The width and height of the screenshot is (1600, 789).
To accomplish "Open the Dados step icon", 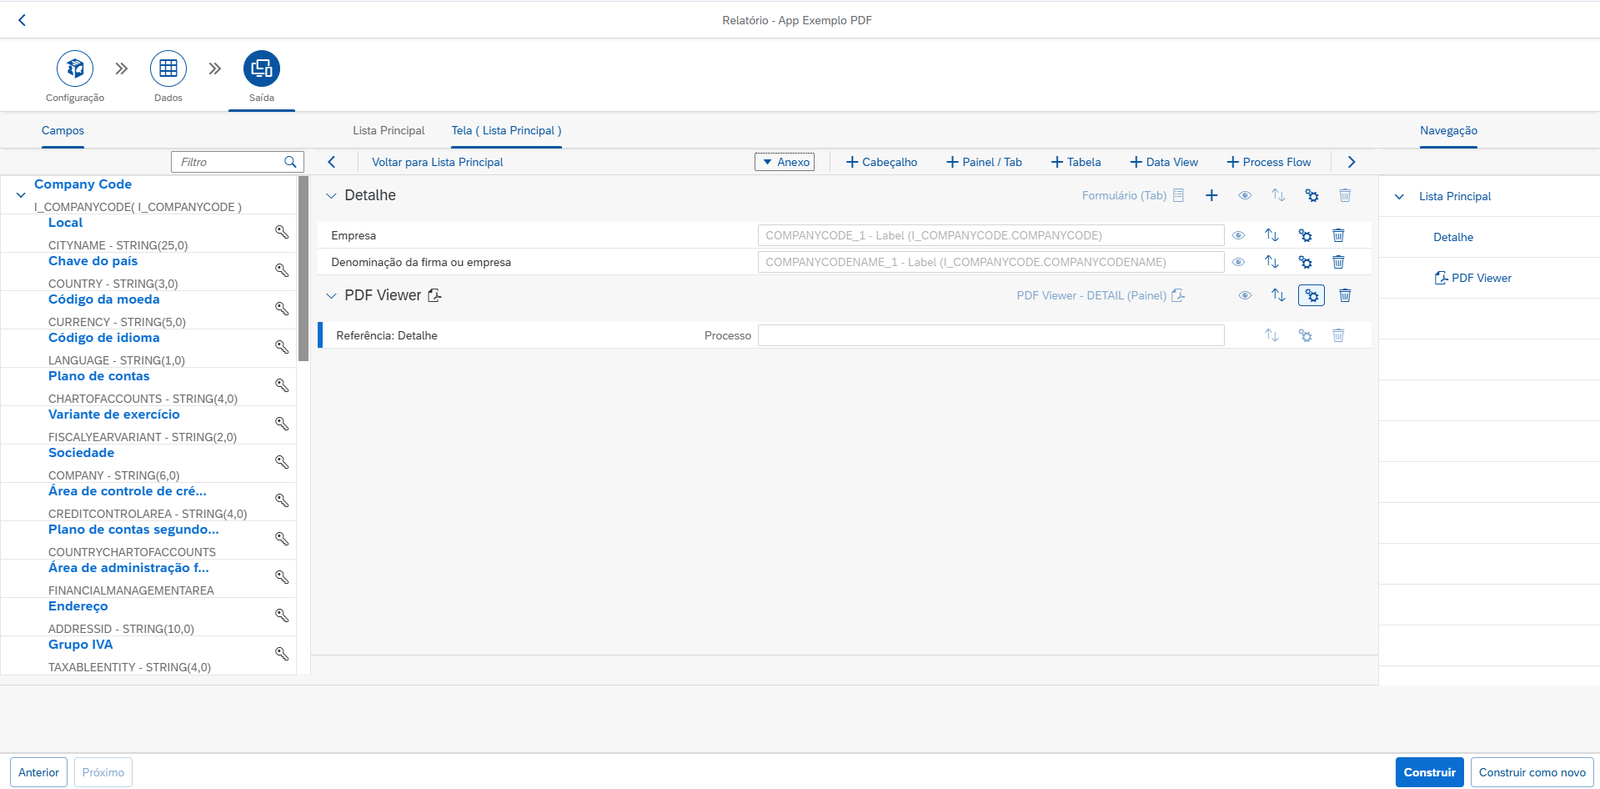I will pos(168,69).
